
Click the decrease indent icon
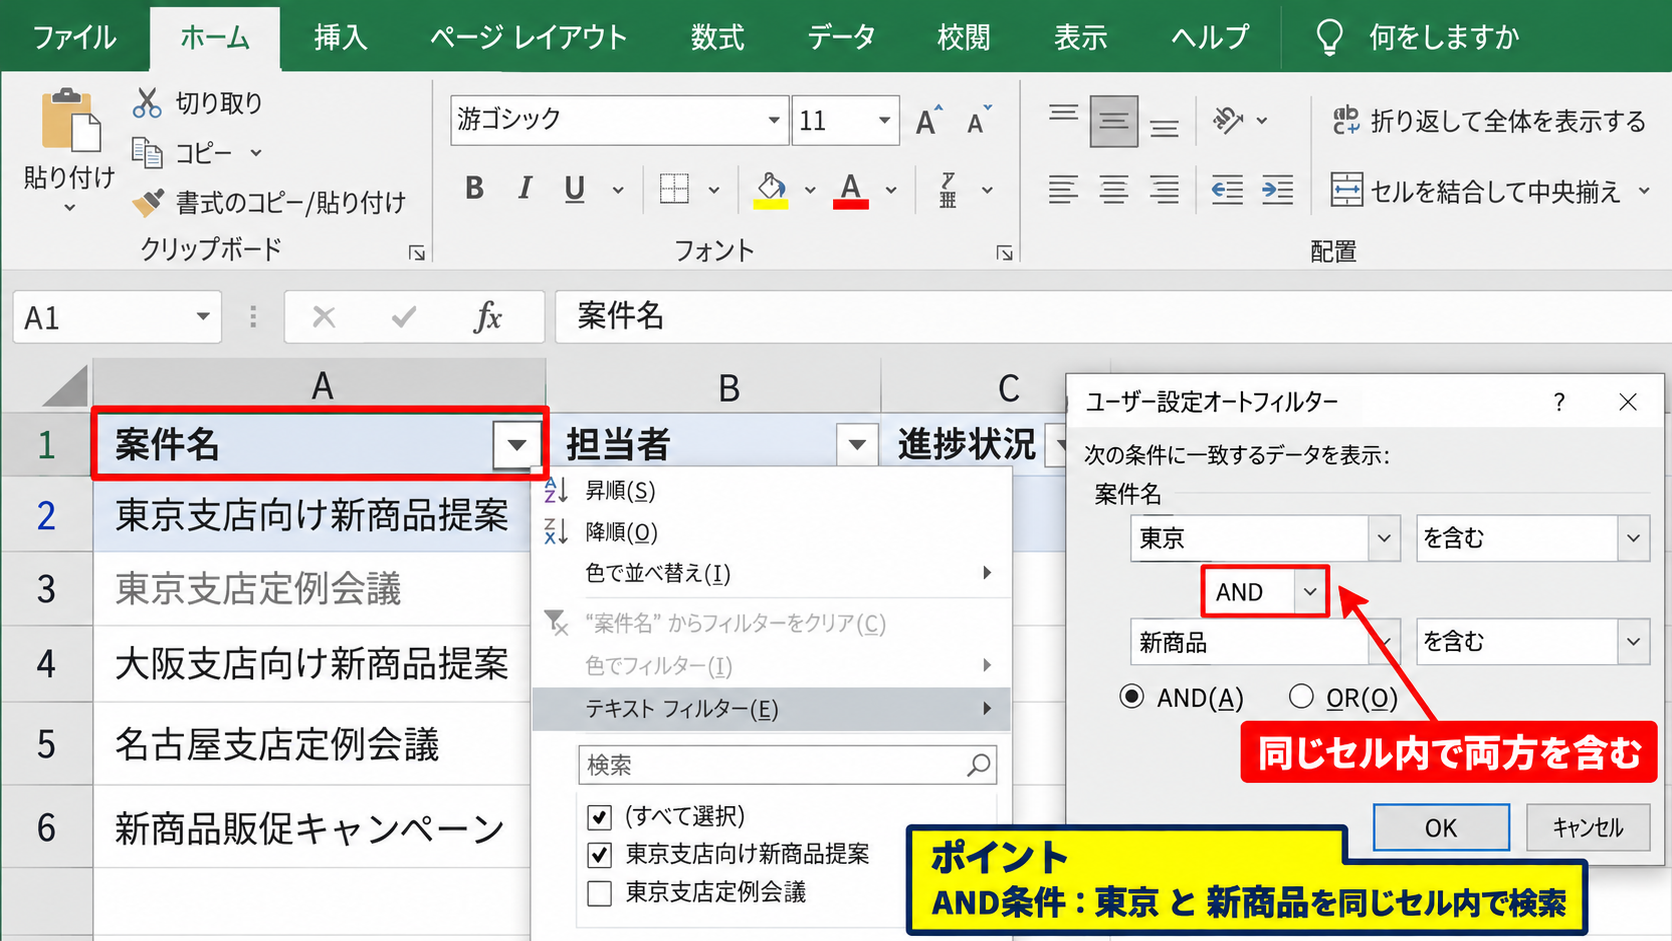pos(1227,189)
